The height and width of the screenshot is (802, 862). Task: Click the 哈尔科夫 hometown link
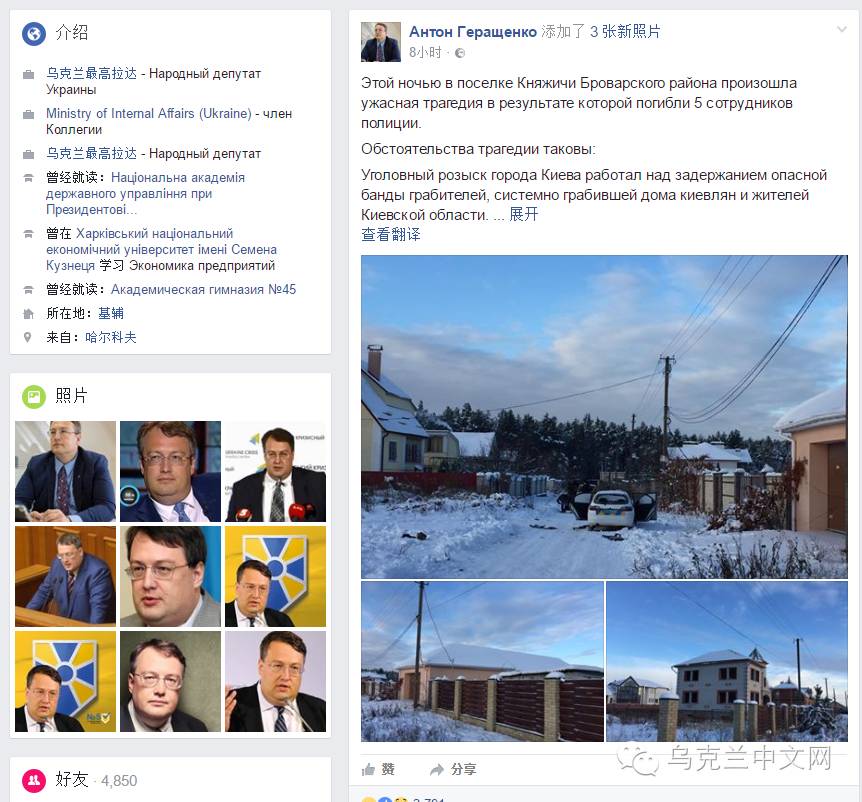pos(110,337)
